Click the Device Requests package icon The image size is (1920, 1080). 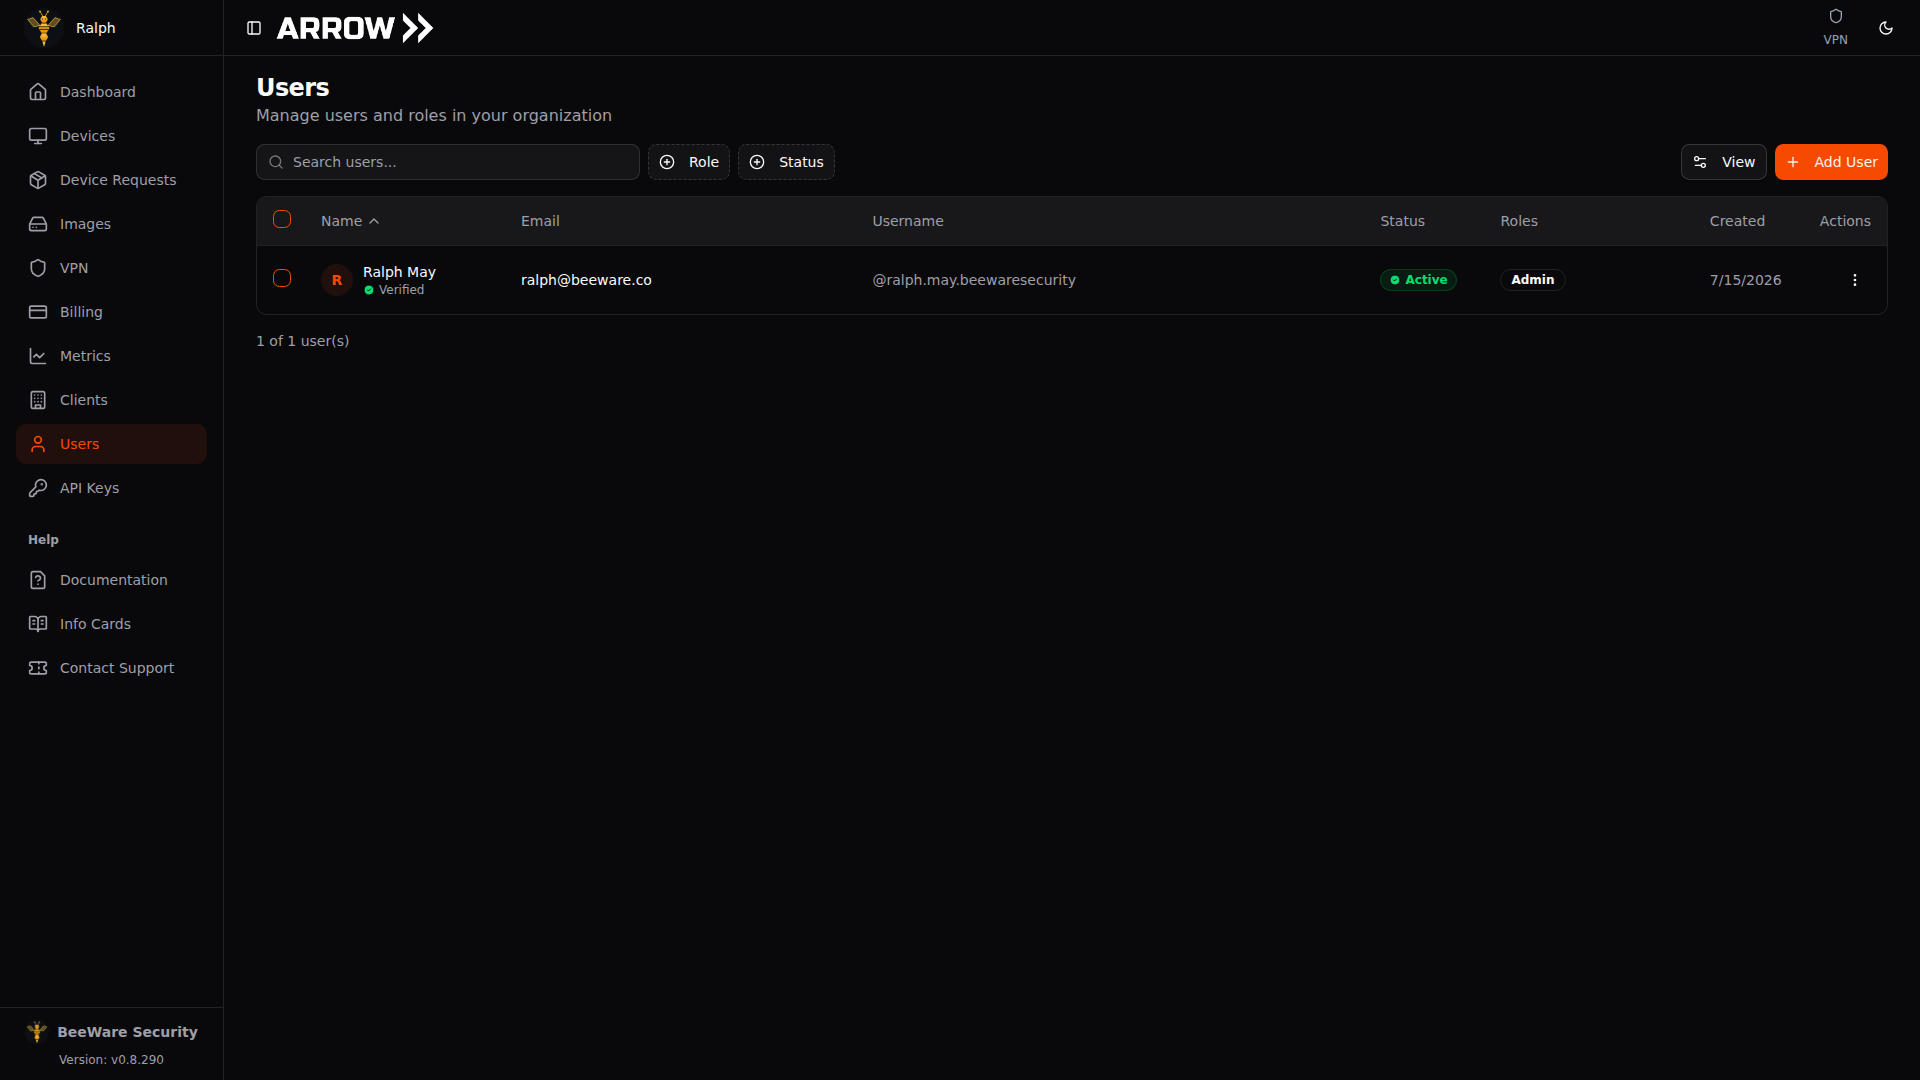38,180
